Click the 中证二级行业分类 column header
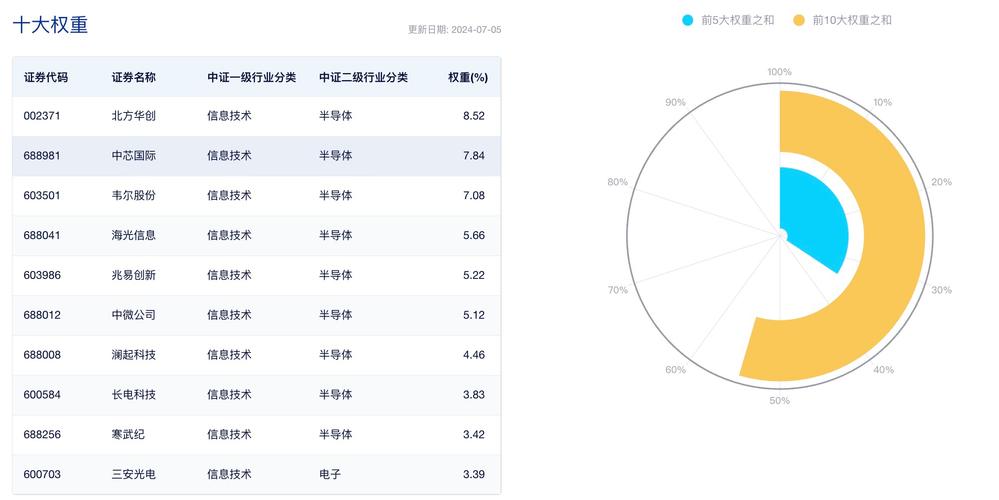This screenshot has width=999, height=500. tap(364, 78)
